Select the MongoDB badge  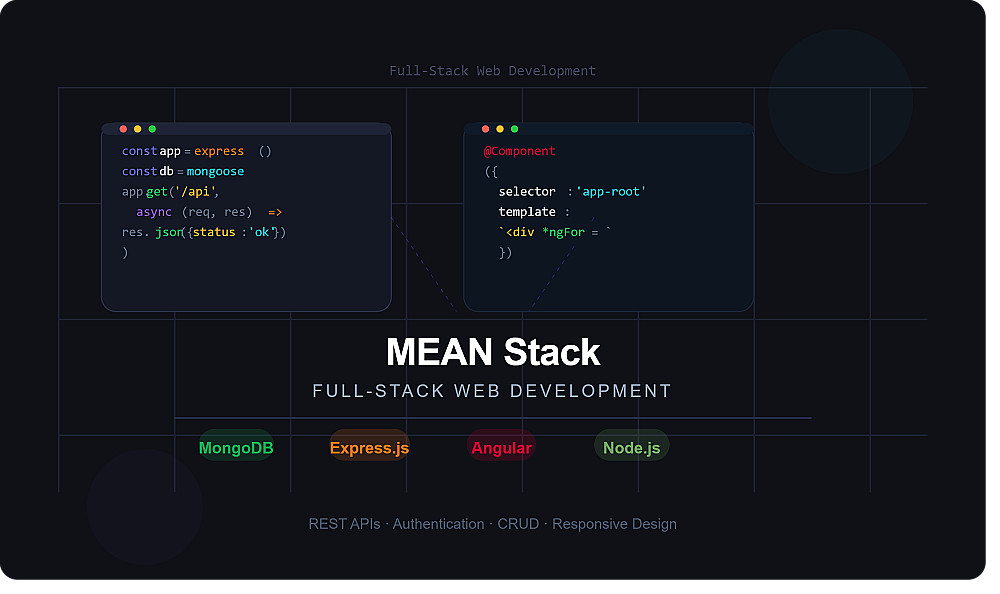236,447
